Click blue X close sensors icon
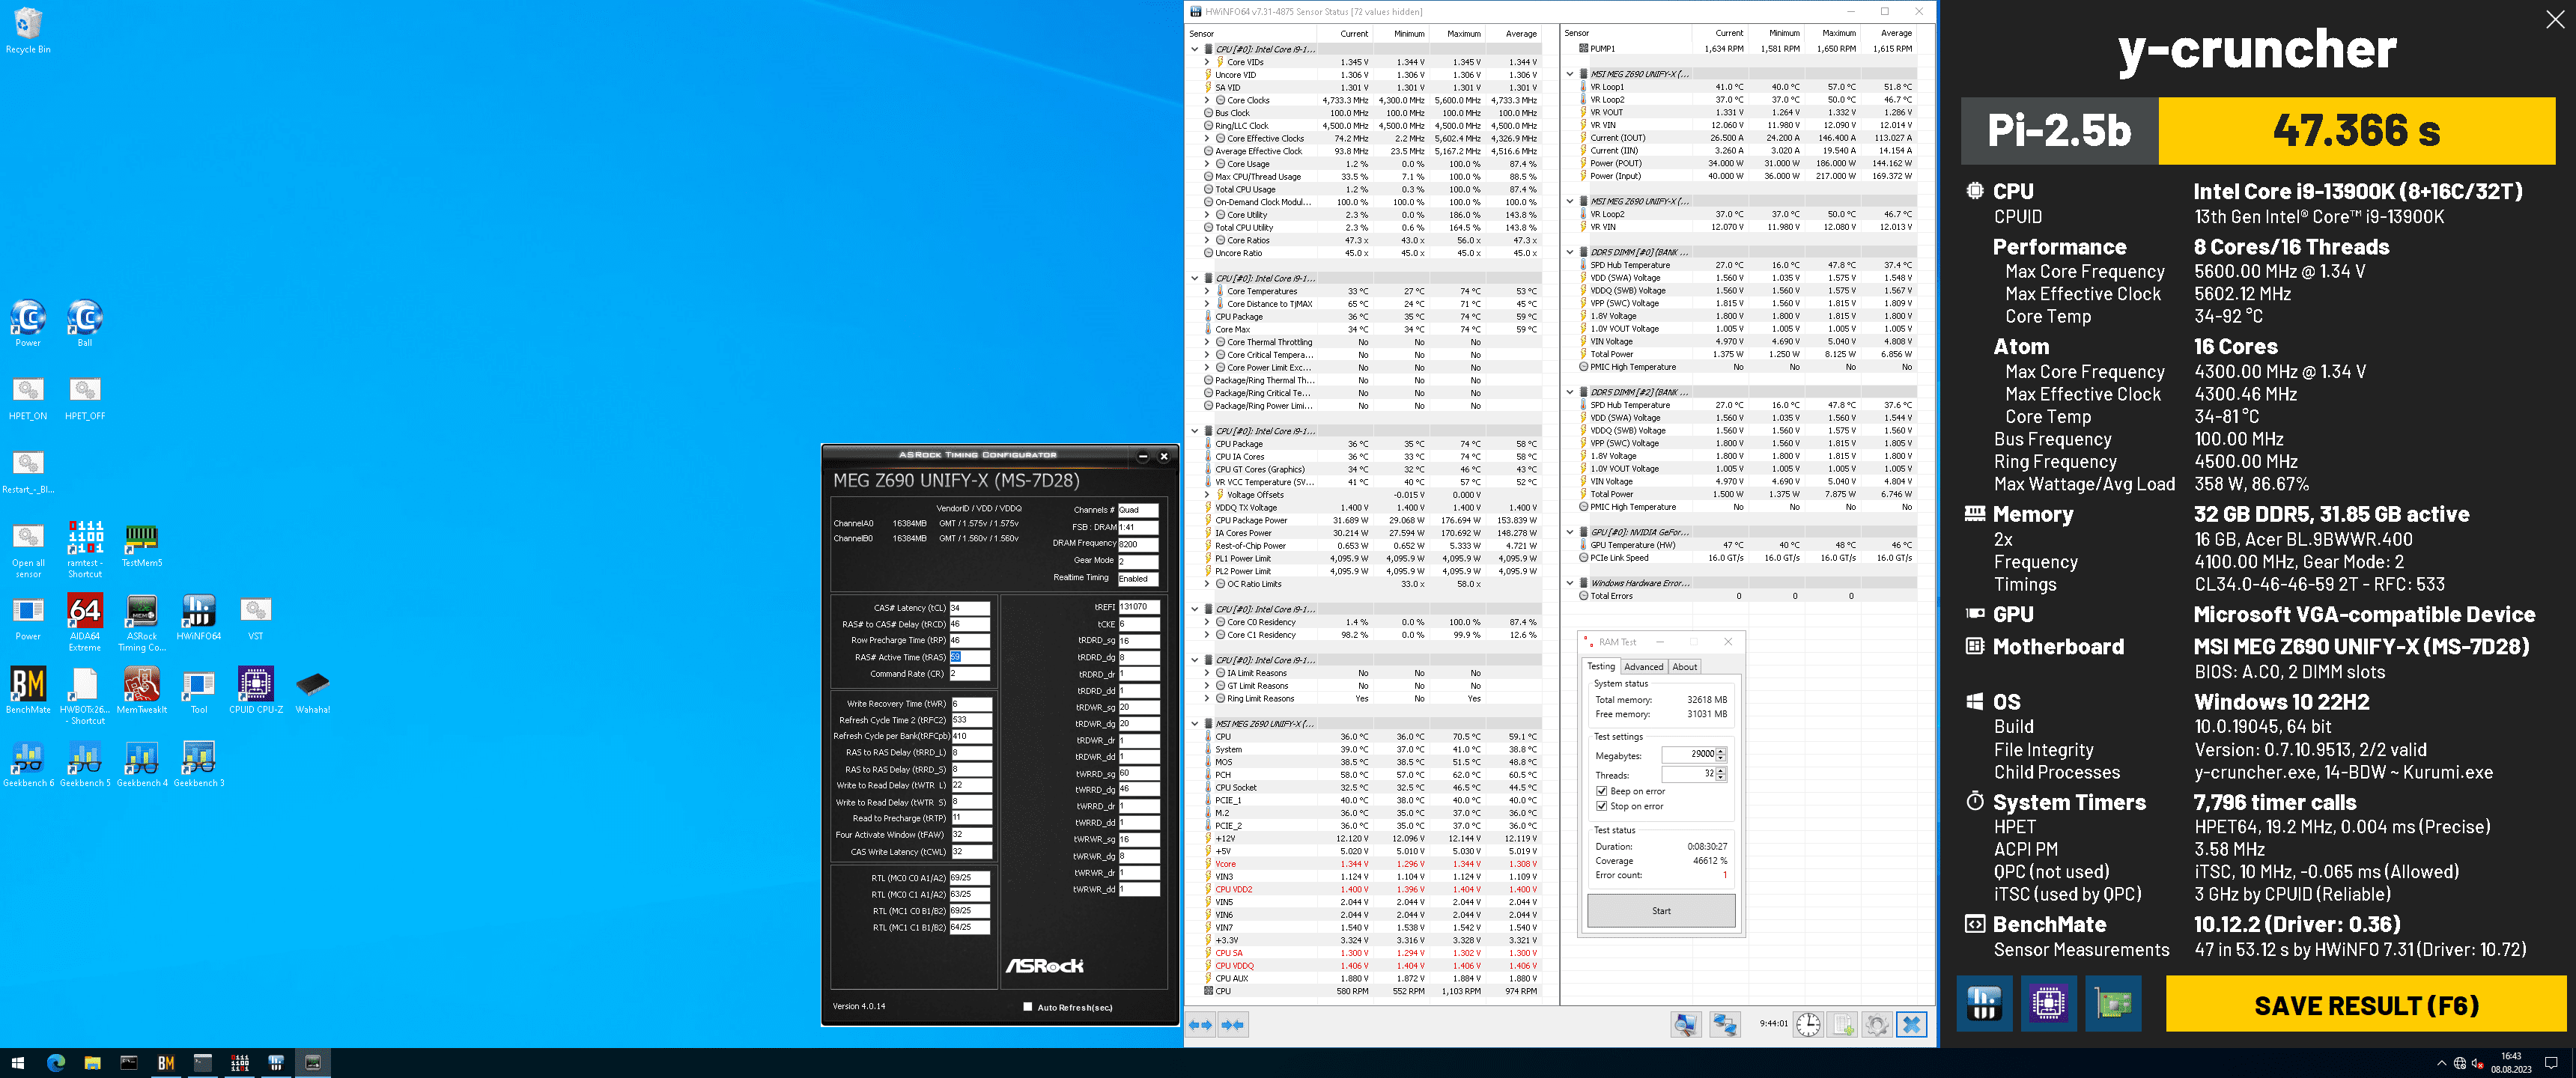Viewport: 2576px width, 1078px height. (1911, 1024)
